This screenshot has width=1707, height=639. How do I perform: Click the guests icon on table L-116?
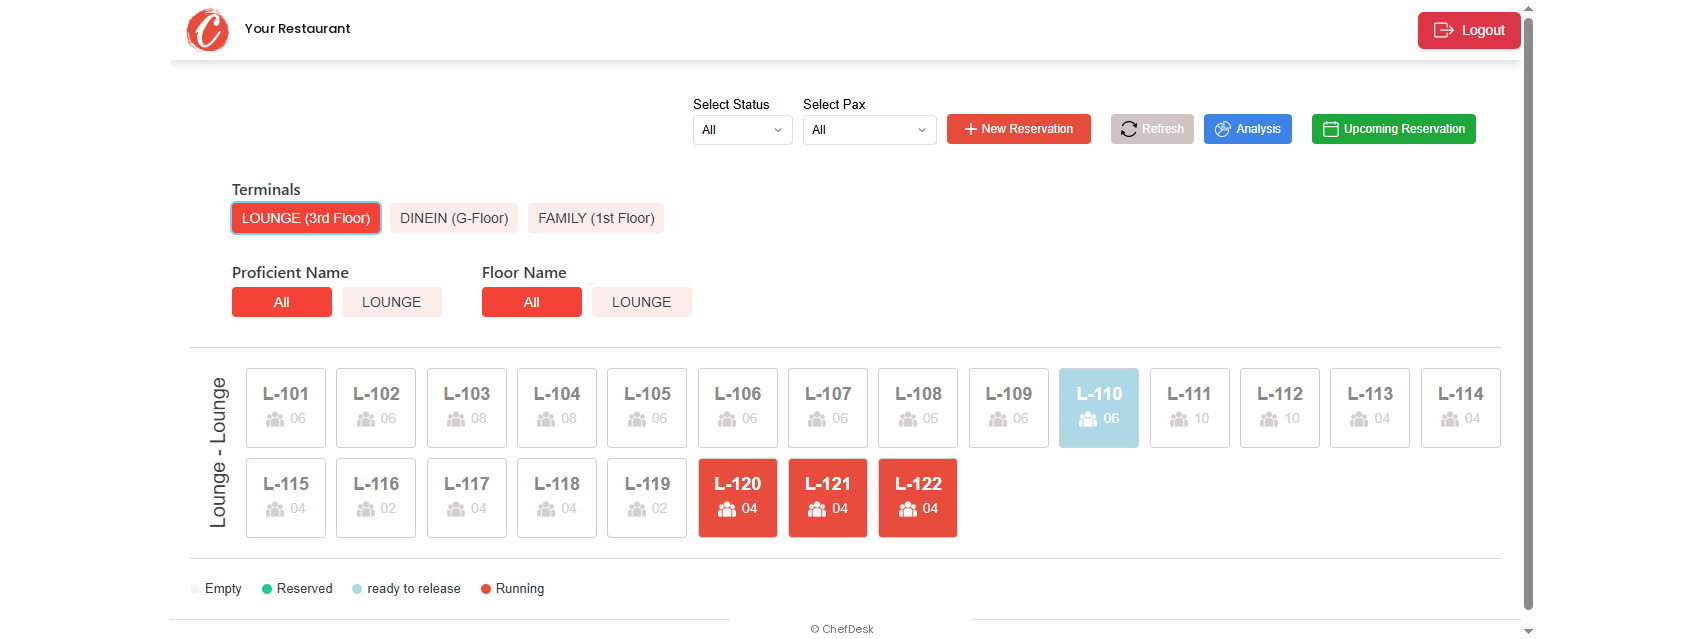pyautogui.click(x=366, y=509)
